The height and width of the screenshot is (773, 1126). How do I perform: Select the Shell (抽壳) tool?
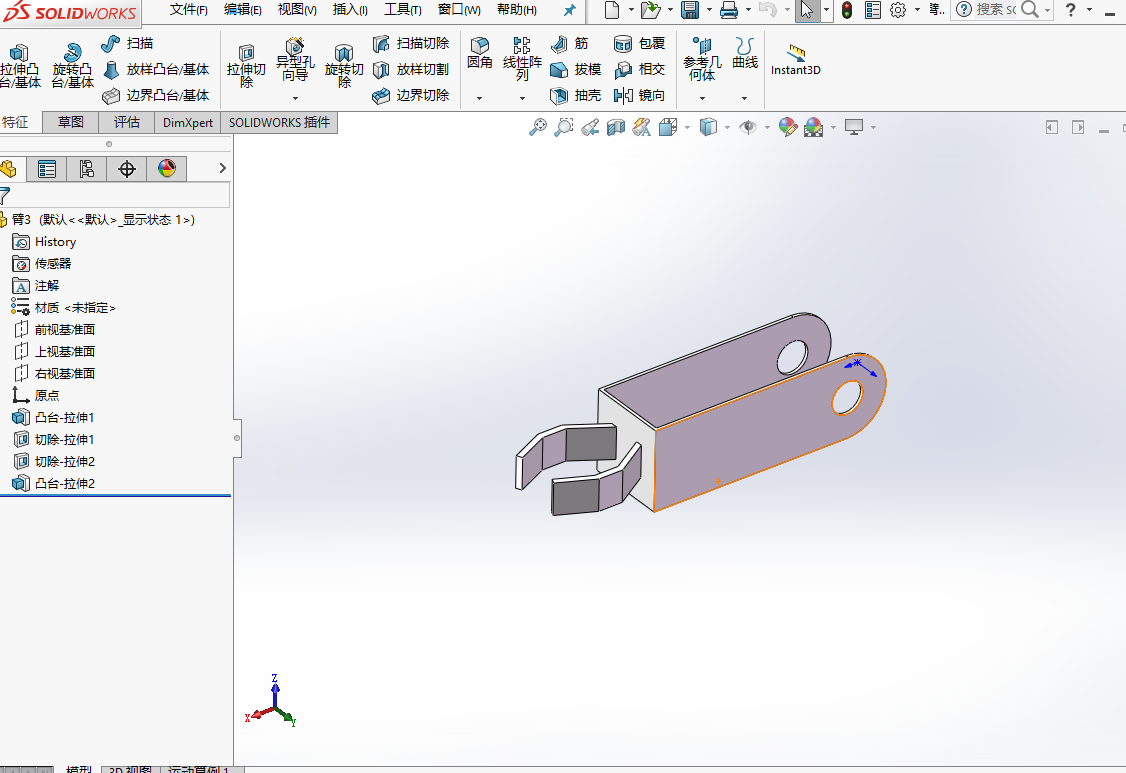pyautogui.click(x=575, y=96)
